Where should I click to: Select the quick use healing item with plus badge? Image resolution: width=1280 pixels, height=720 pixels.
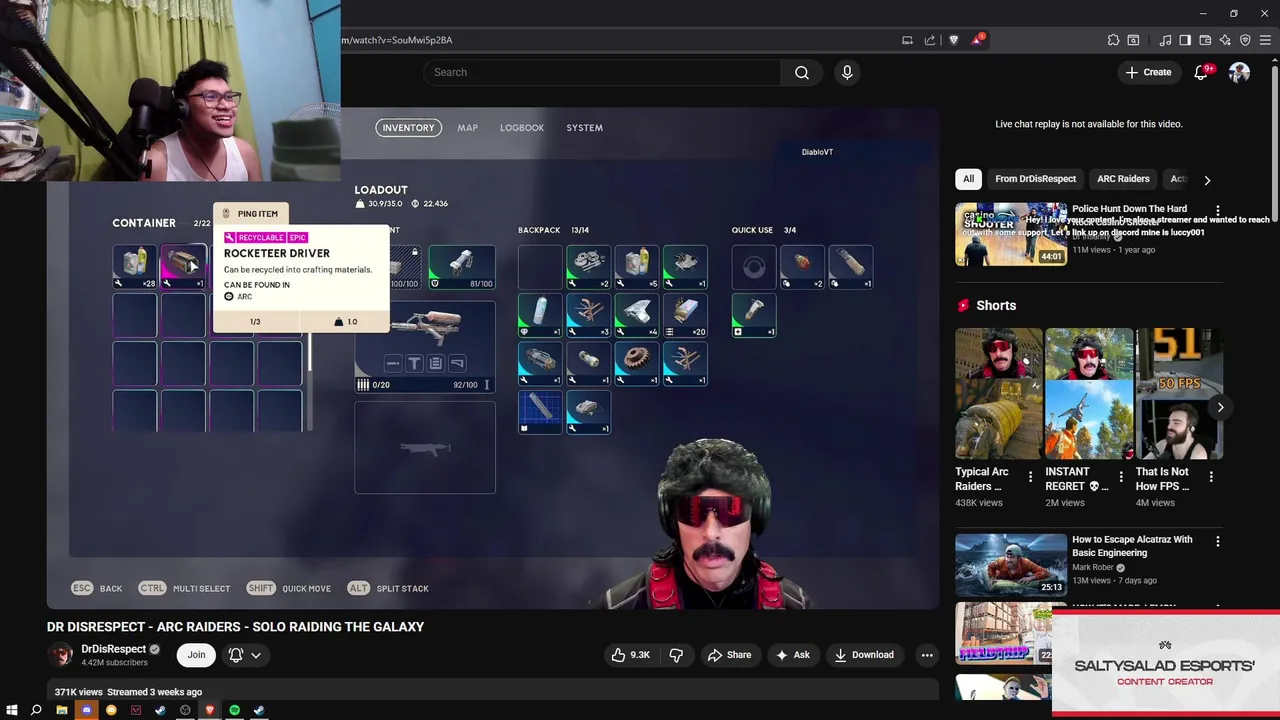[754, 315]
